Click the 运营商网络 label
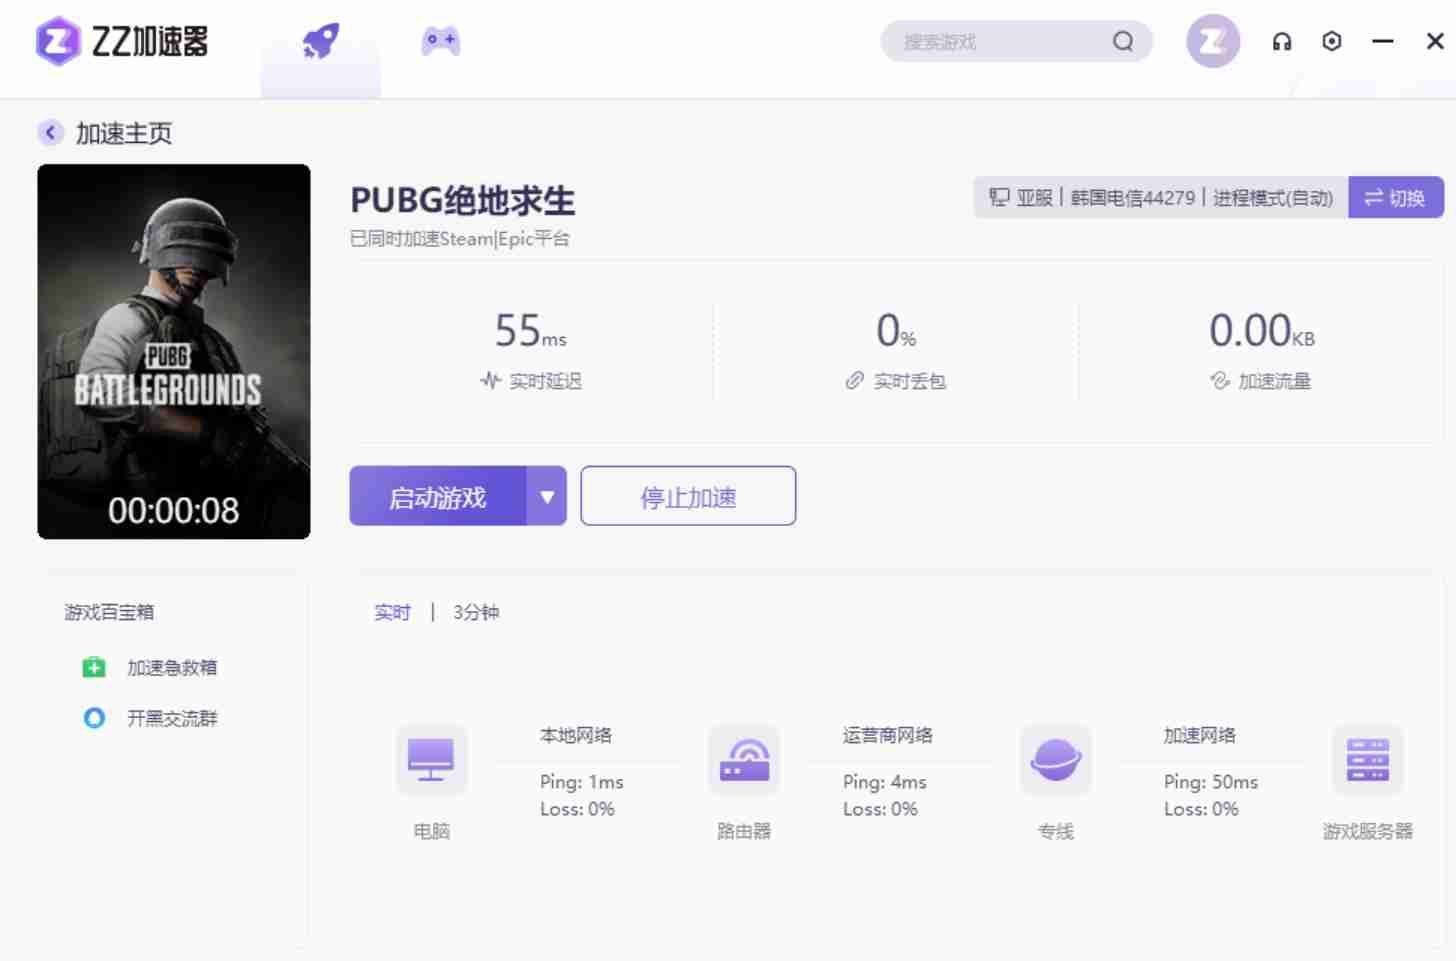The width and height of the screenshot is (1456, 961). coord(888,735)
